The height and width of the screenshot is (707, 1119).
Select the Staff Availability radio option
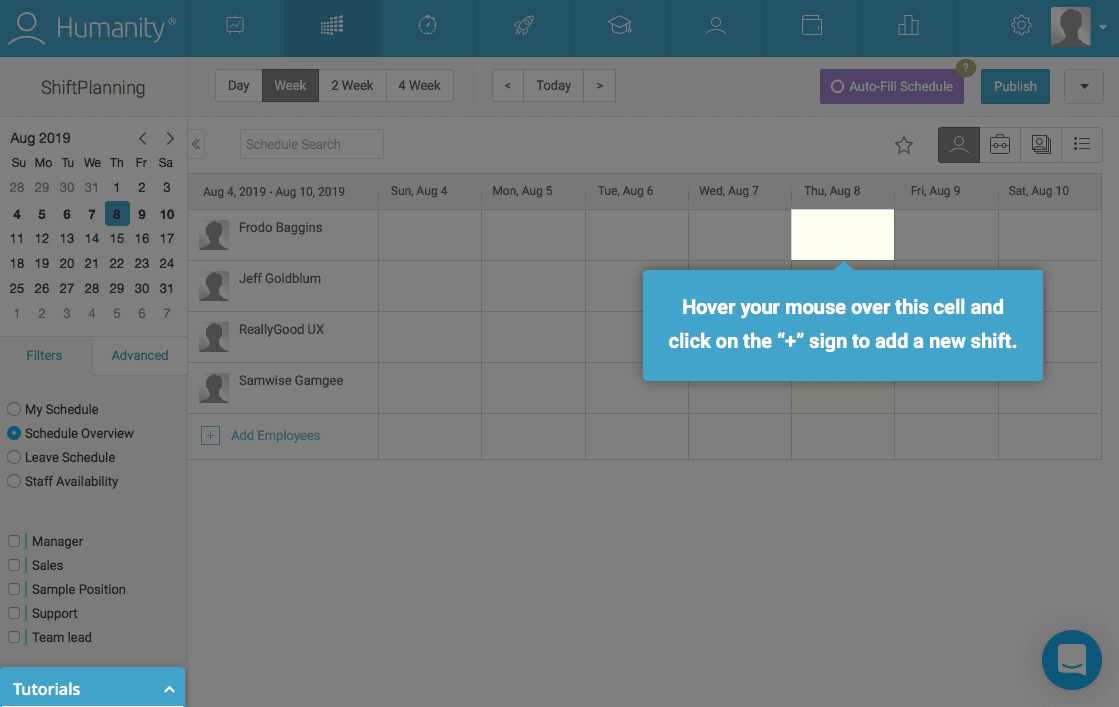[x=14, y=481]
